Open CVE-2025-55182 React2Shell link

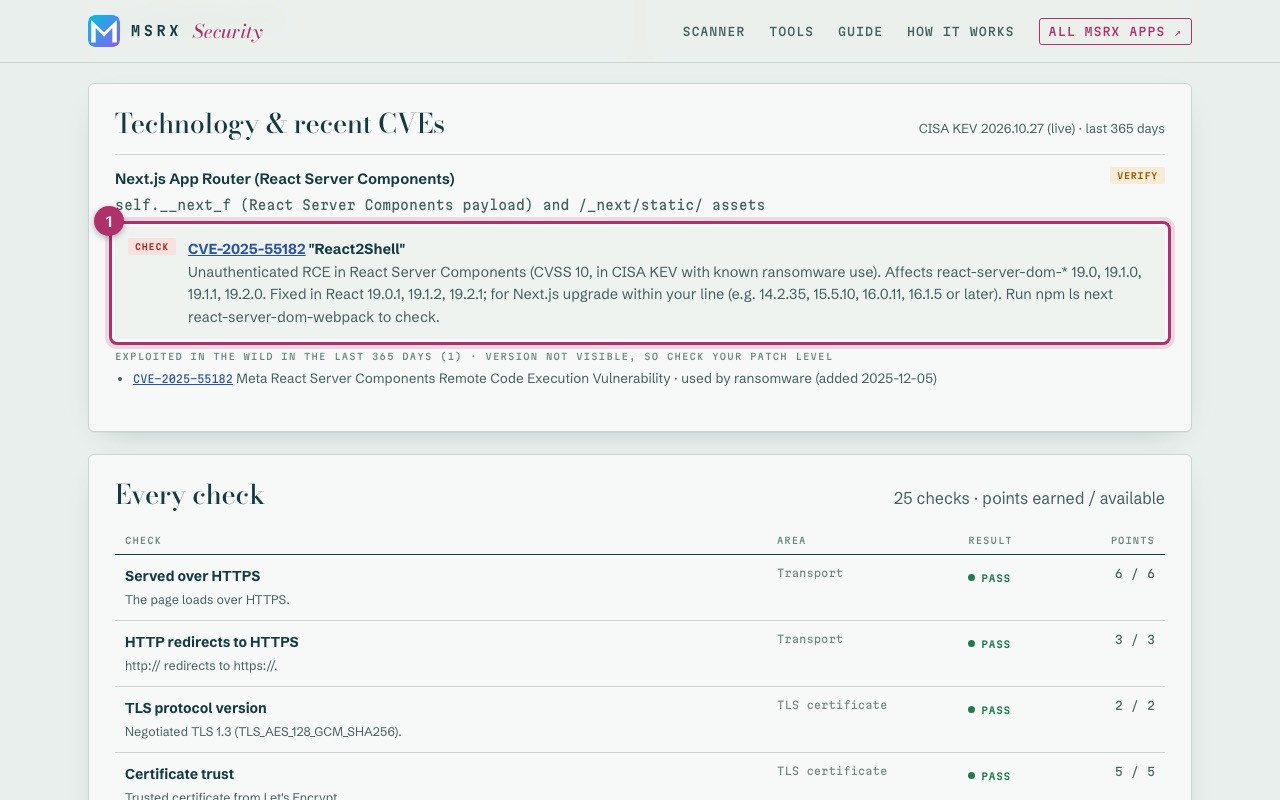click(247, 249)
